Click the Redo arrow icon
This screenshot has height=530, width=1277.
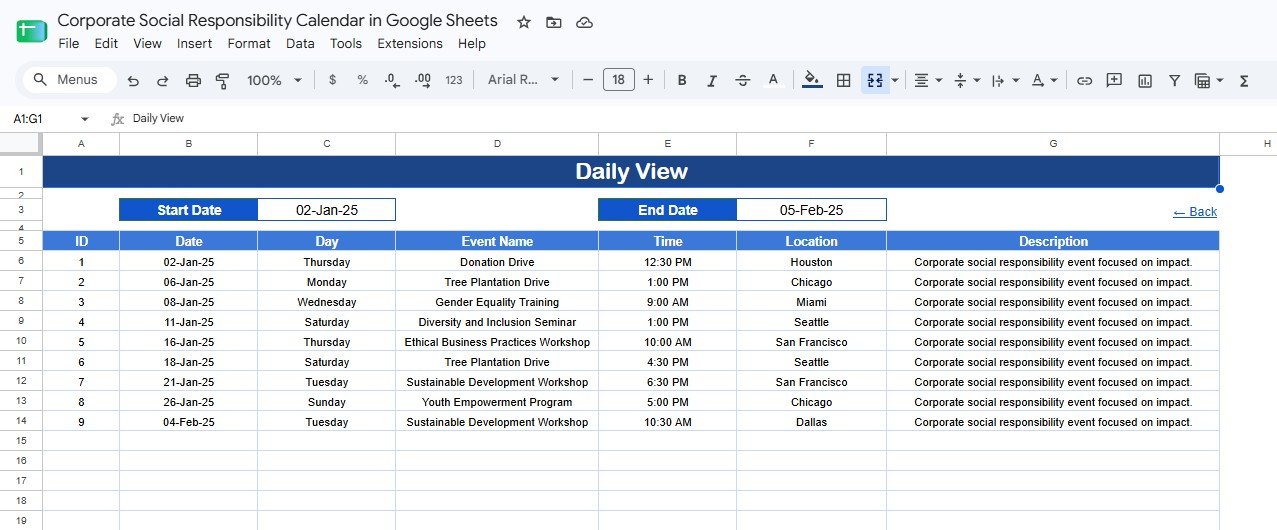coord(162,80)
